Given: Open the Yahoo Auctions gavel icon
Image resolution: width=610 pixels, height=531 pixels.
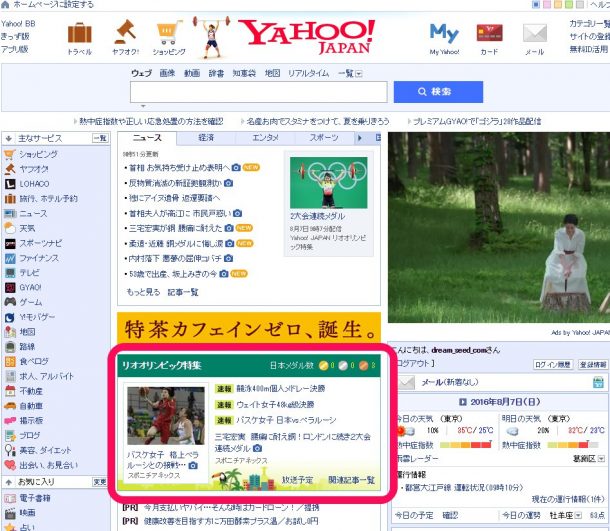Looking at the screenshot, I should [125, 32].
